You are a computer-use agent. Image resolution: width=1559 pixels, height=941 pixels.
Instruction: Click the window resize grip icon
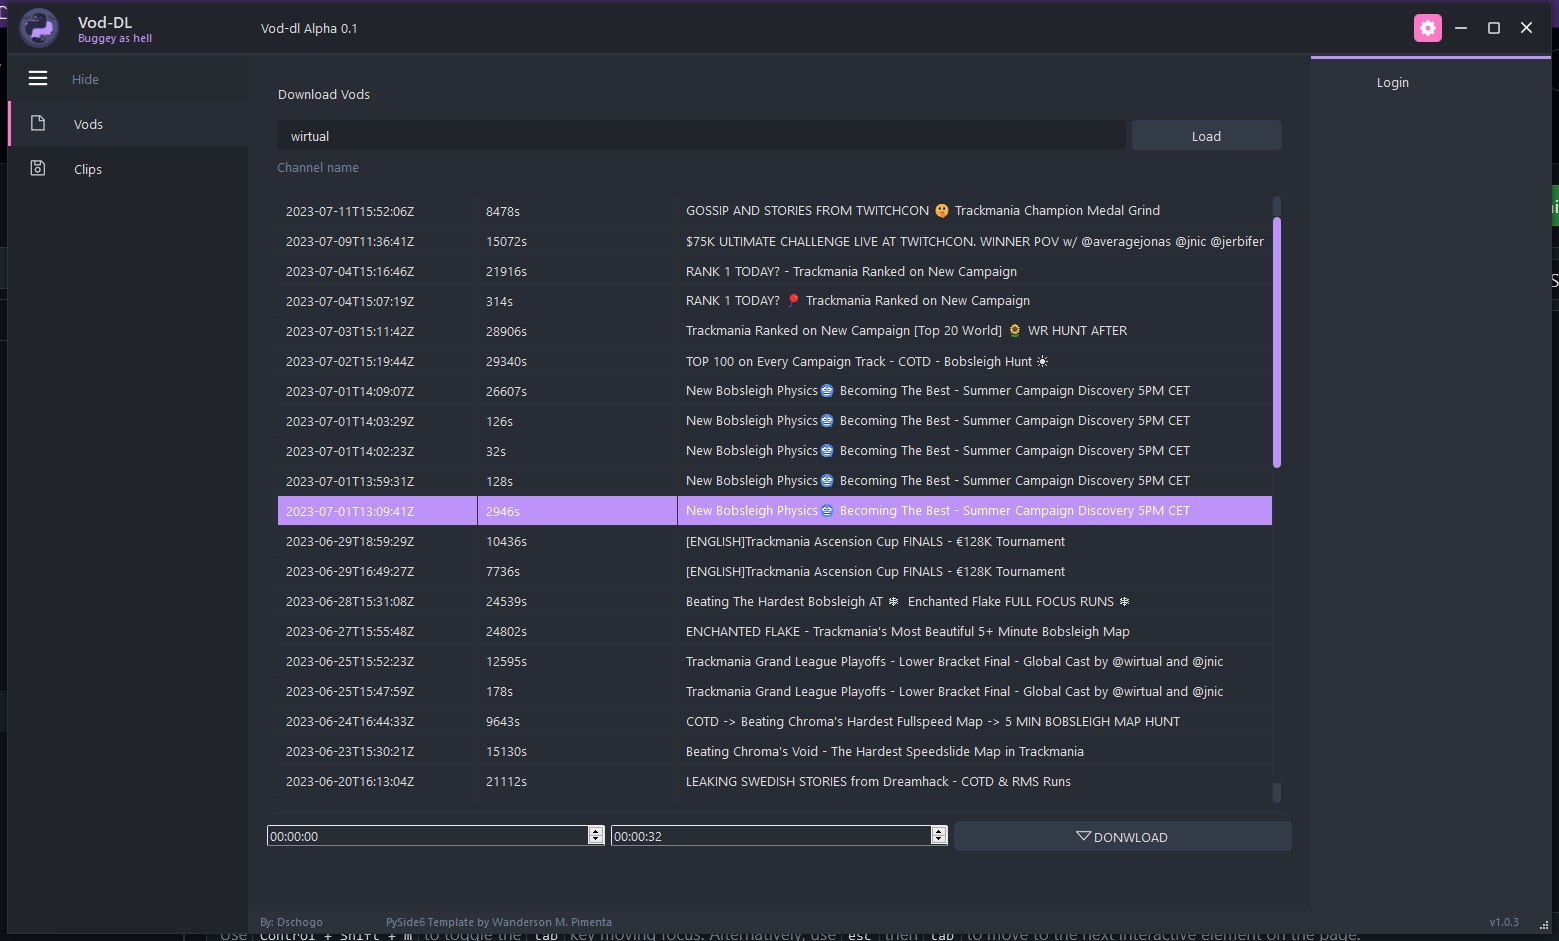pos(1543,925)
